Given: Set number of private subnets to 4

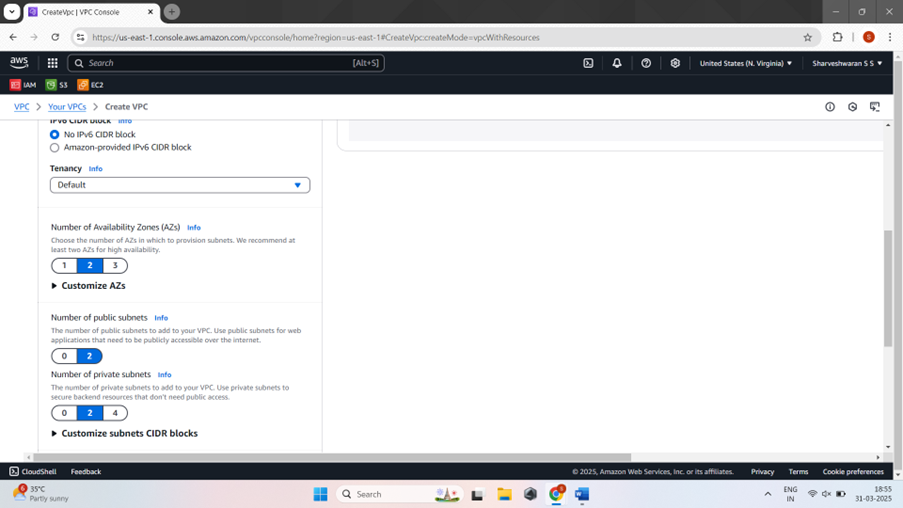Looking at the screenshot, I should [115, 413].
